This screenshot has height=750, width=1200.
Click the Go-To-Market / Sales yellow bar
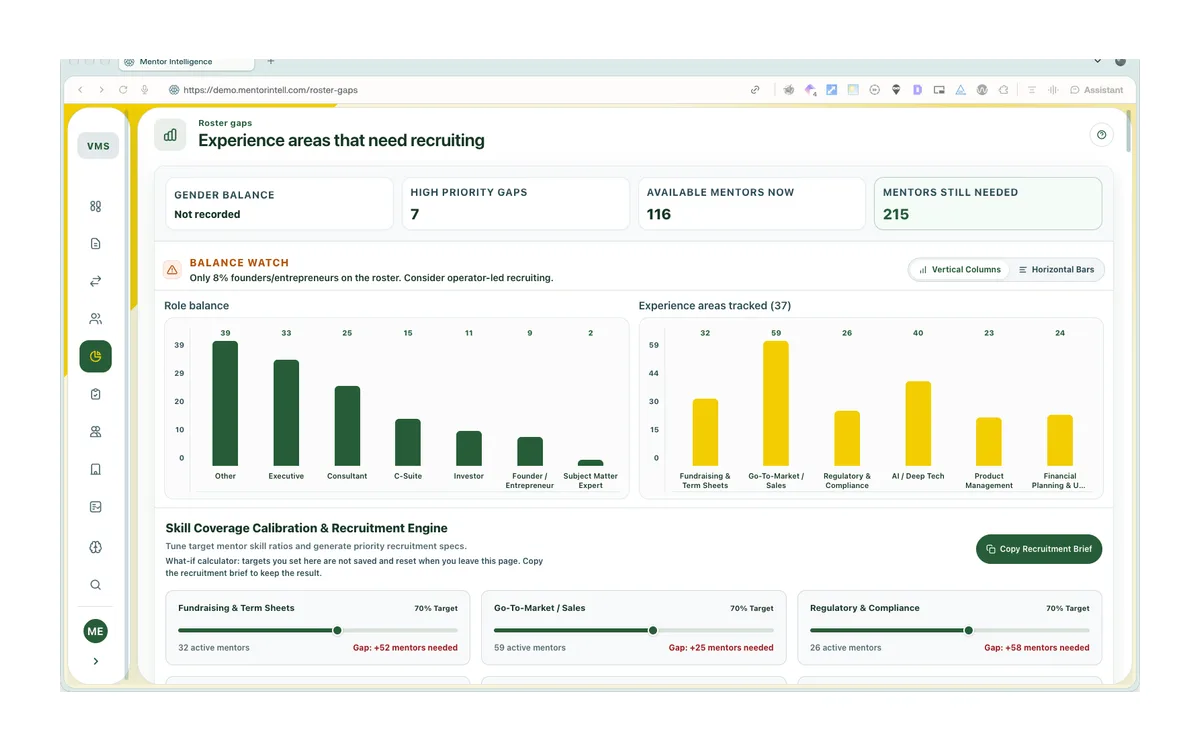pos(776,404)
